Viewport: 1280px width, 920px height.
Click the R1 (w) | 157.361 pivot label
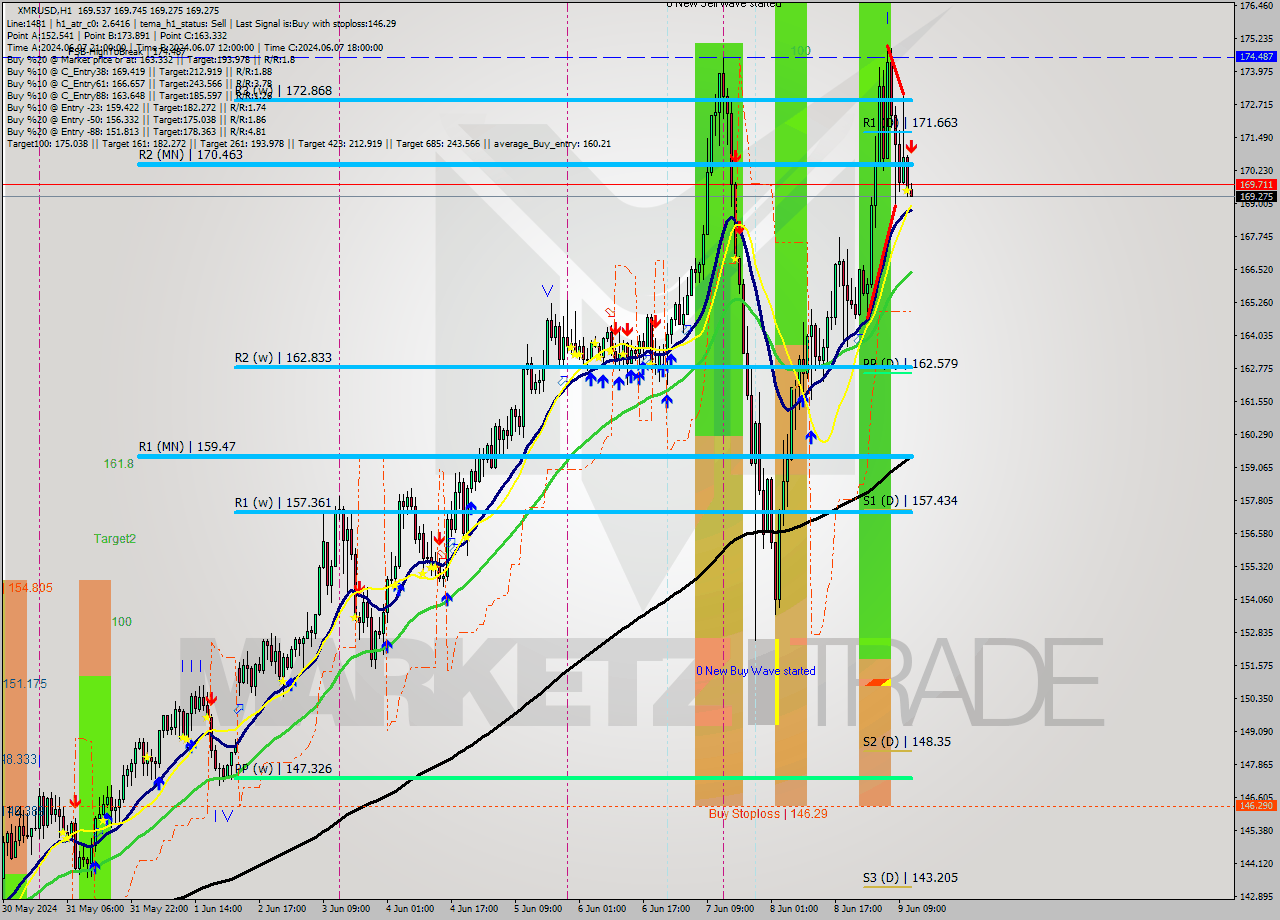tap(283, 502)
